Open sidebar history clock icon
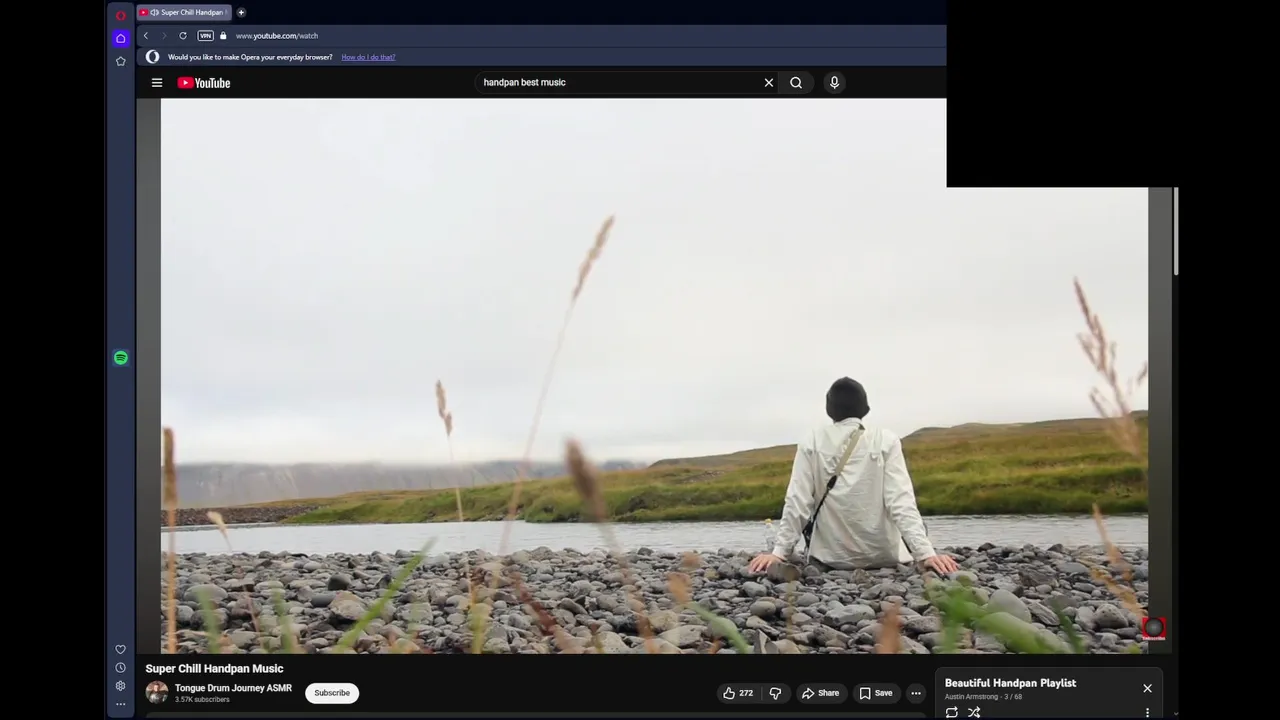The height and width of the screenshot is (720, 1280). (120, 667)
